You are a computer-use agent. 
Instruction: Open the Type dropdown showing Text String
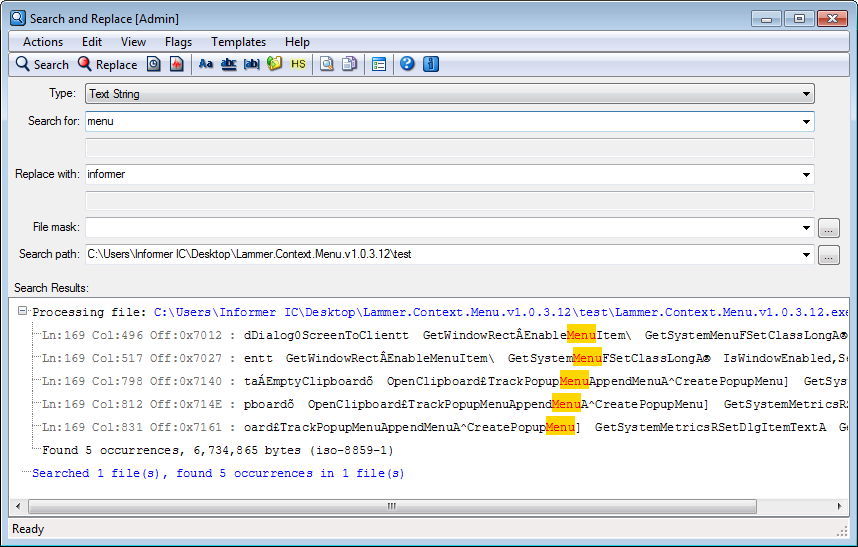pyautogui.click(x=450, y=94)
